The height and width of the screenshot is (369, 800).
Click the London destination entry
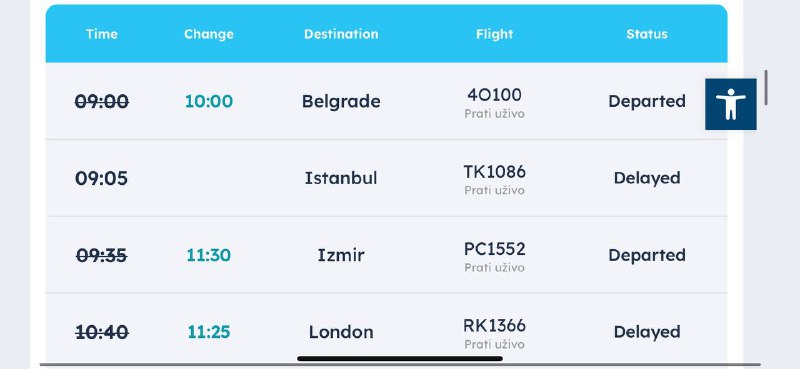(x=341, y=332)
